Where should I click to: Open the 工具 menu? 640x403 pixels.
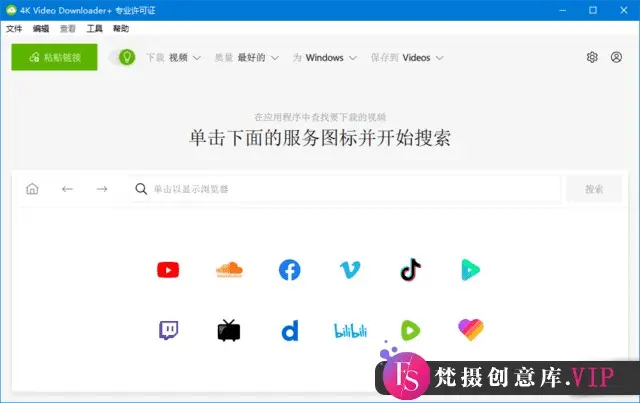pyautogui.click(x=94, y=29)
